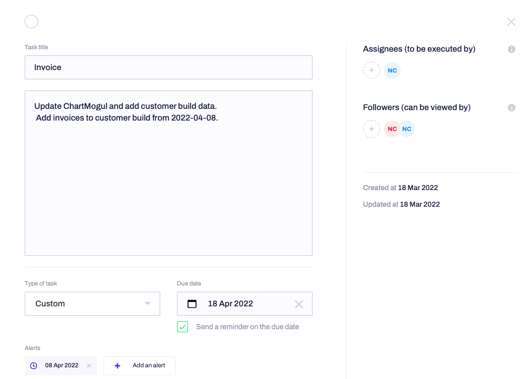Click the plus icon in Add an alert
This screenshot has height=379, width=524.
click(x=117, y=366)
